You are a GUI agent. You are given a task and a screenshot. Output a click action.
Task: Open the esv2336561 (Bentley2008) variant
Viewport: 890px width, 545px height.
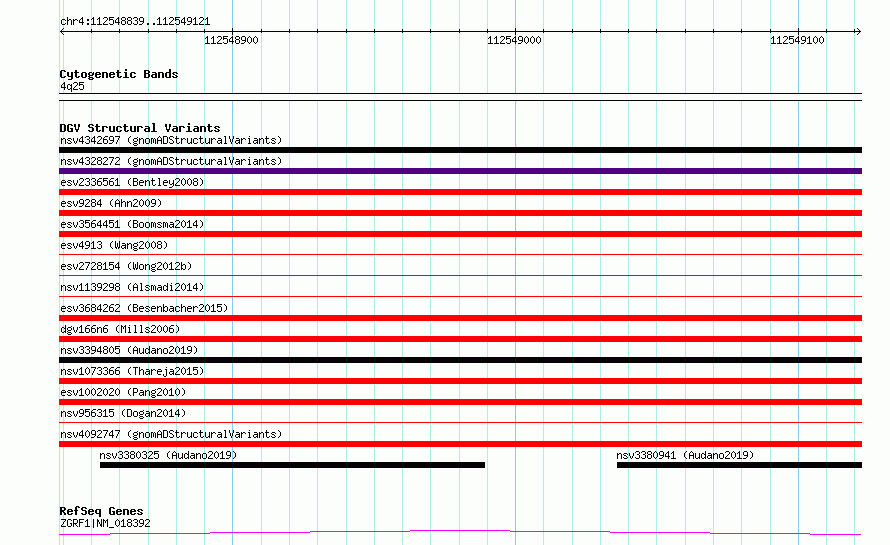(x=132, y=182)
